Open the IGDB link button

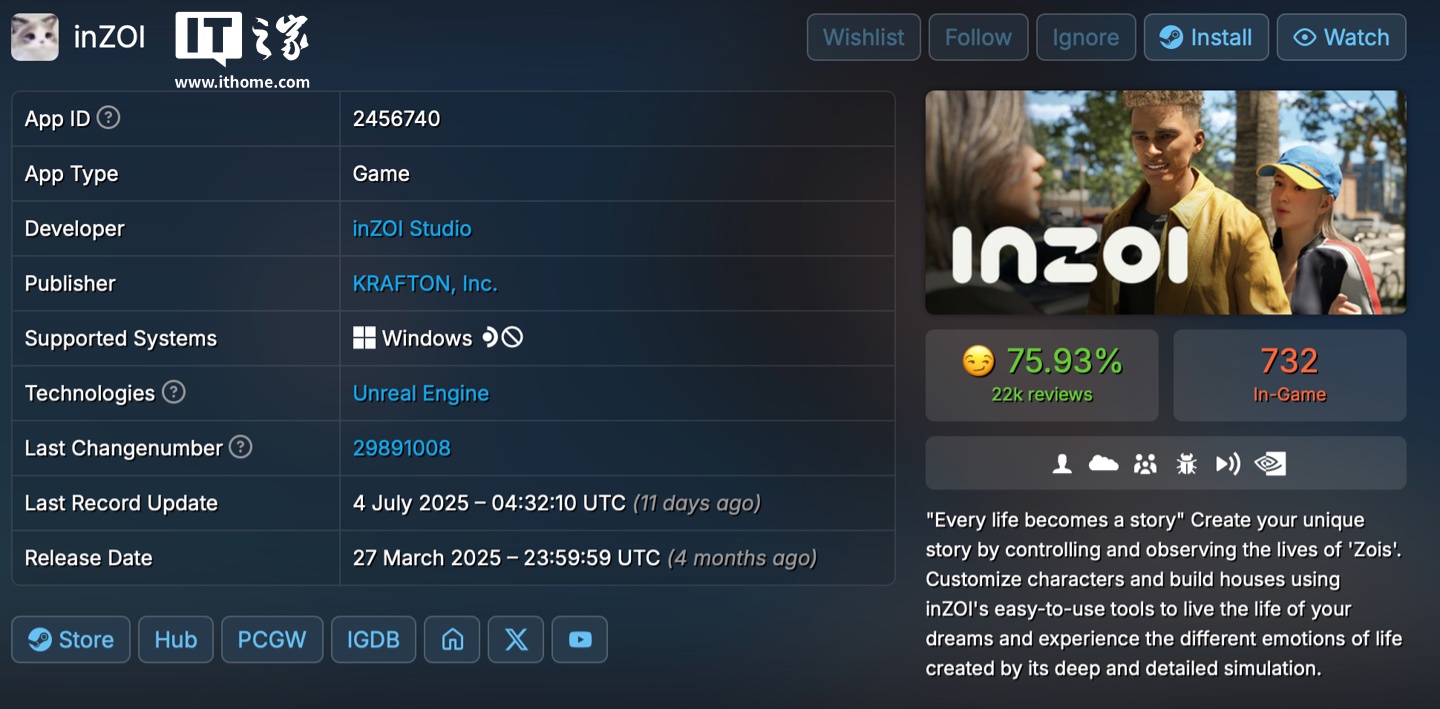click(x=373, y=640)
